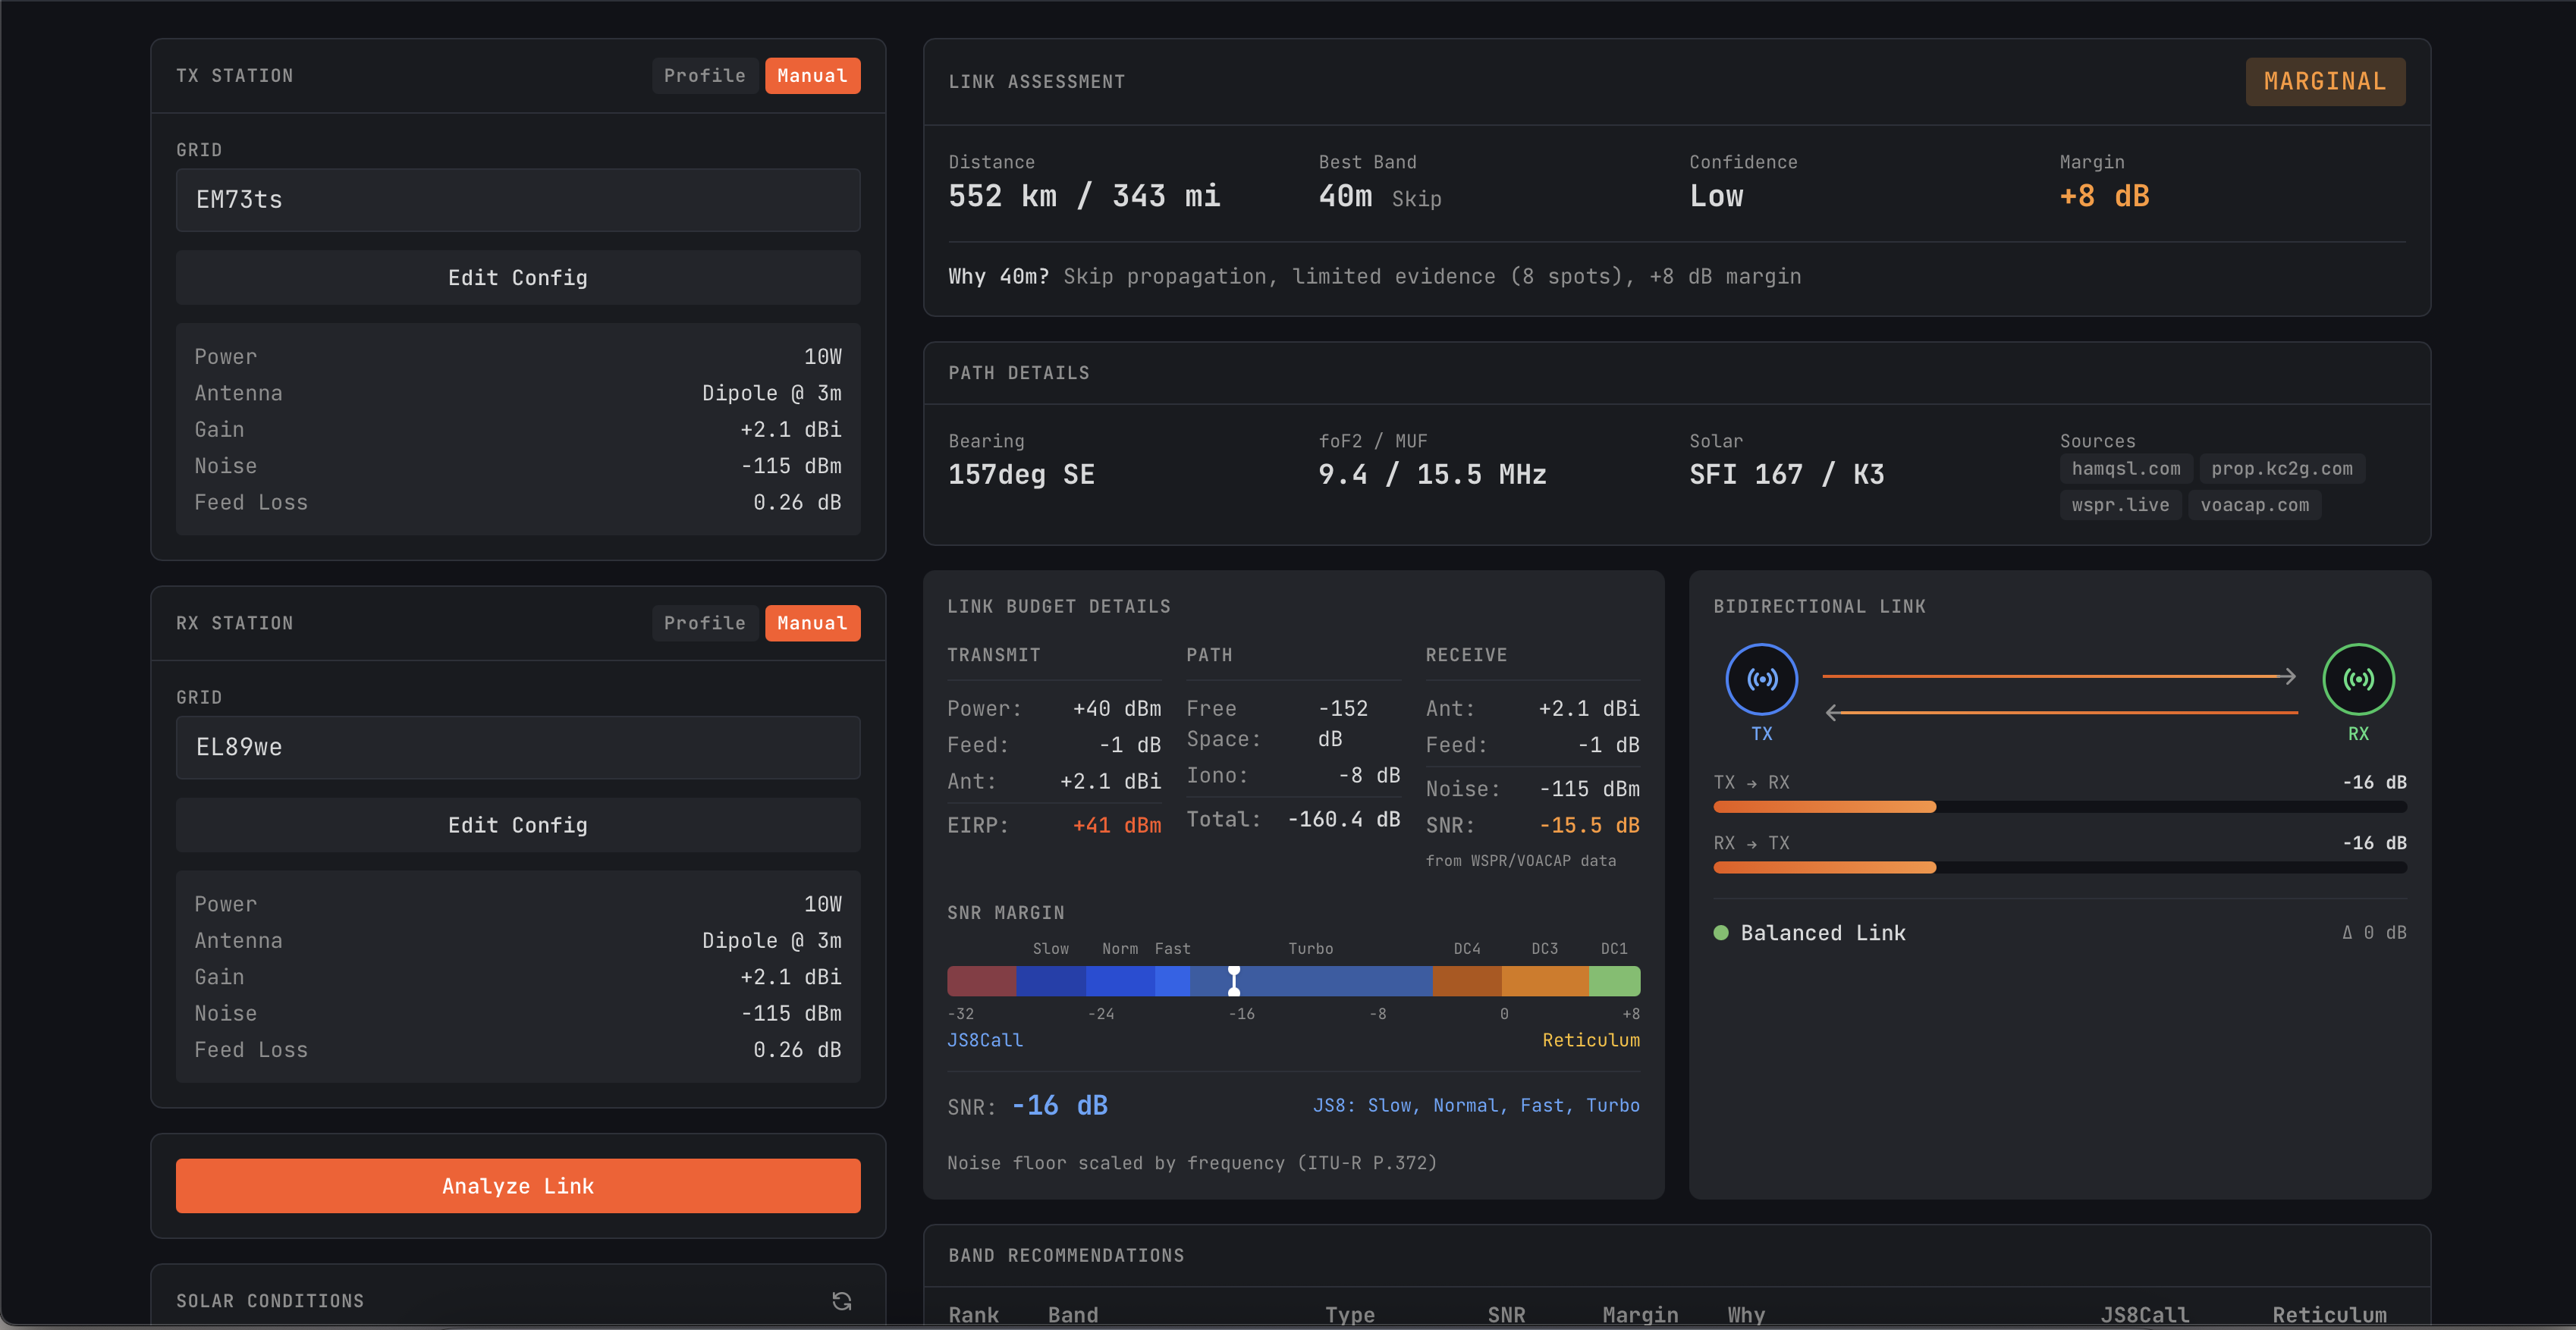Click the green Balanced Link status dot
This screenshot has height=1330, width=2576.
pyautogui.click(x=1721, y=933)
